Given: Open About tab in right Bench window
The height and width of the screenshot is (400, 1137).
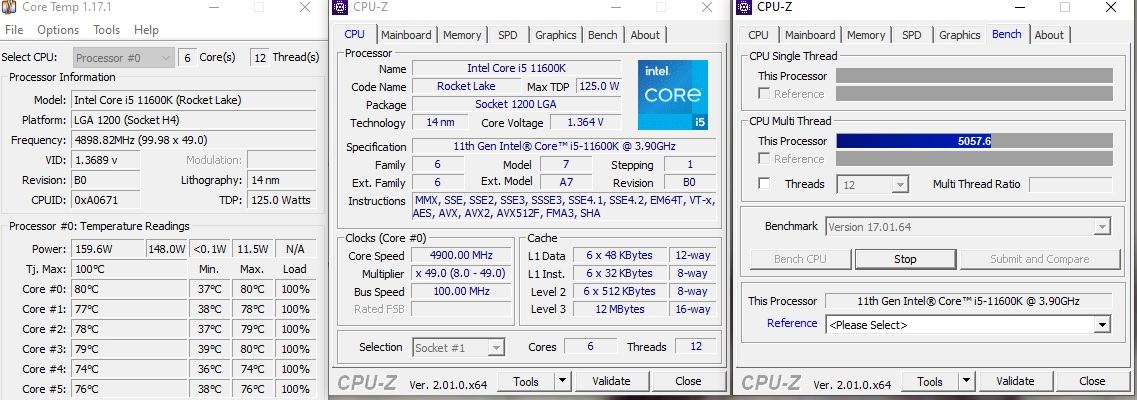Looking at the screenshot, I should (1049, 35).
